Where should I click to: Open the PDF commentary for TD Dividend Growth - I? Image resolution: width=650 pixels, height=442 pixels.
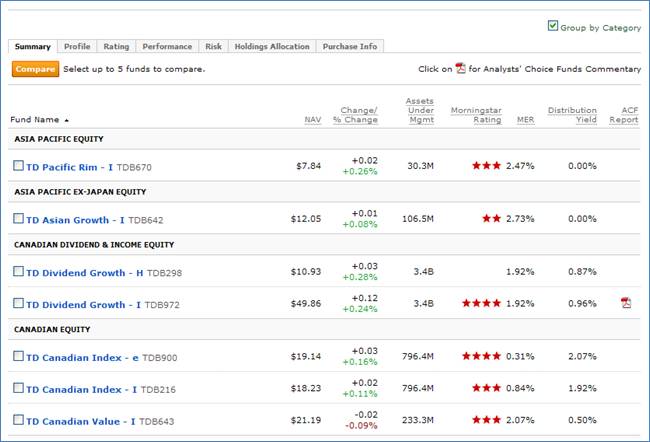[x=626, y=303]
